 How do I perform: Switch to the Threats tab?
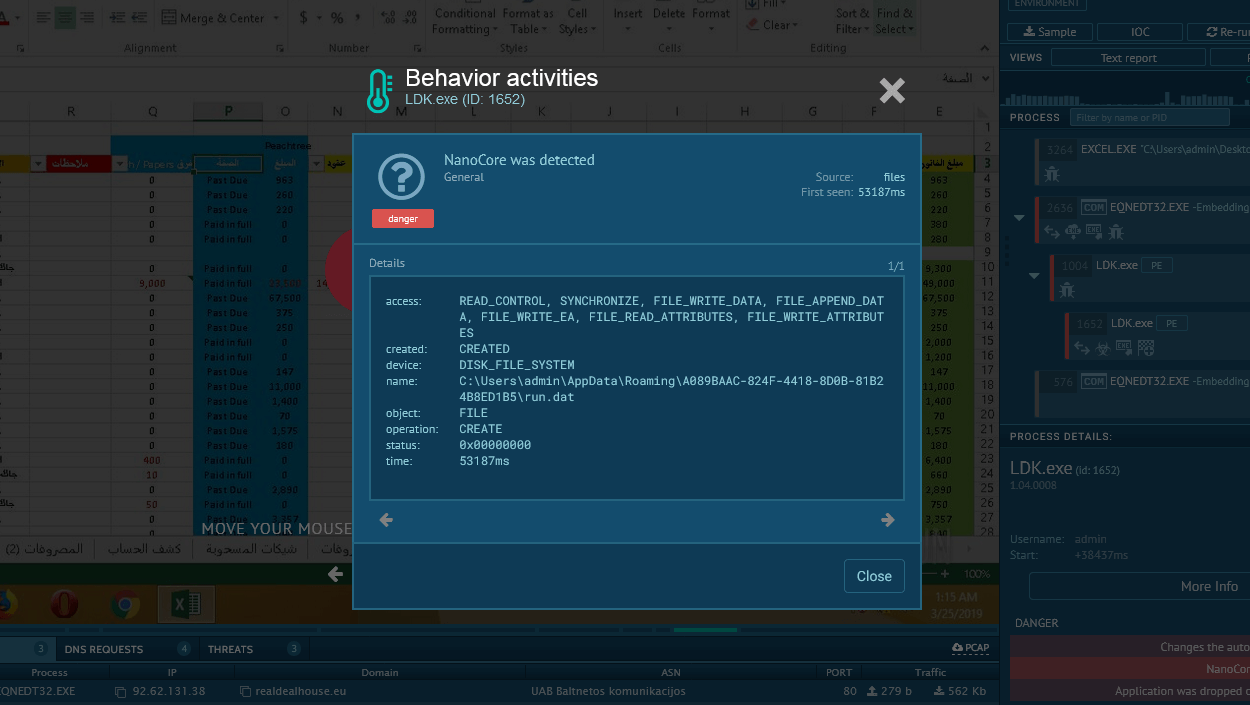tap(230, 649)
